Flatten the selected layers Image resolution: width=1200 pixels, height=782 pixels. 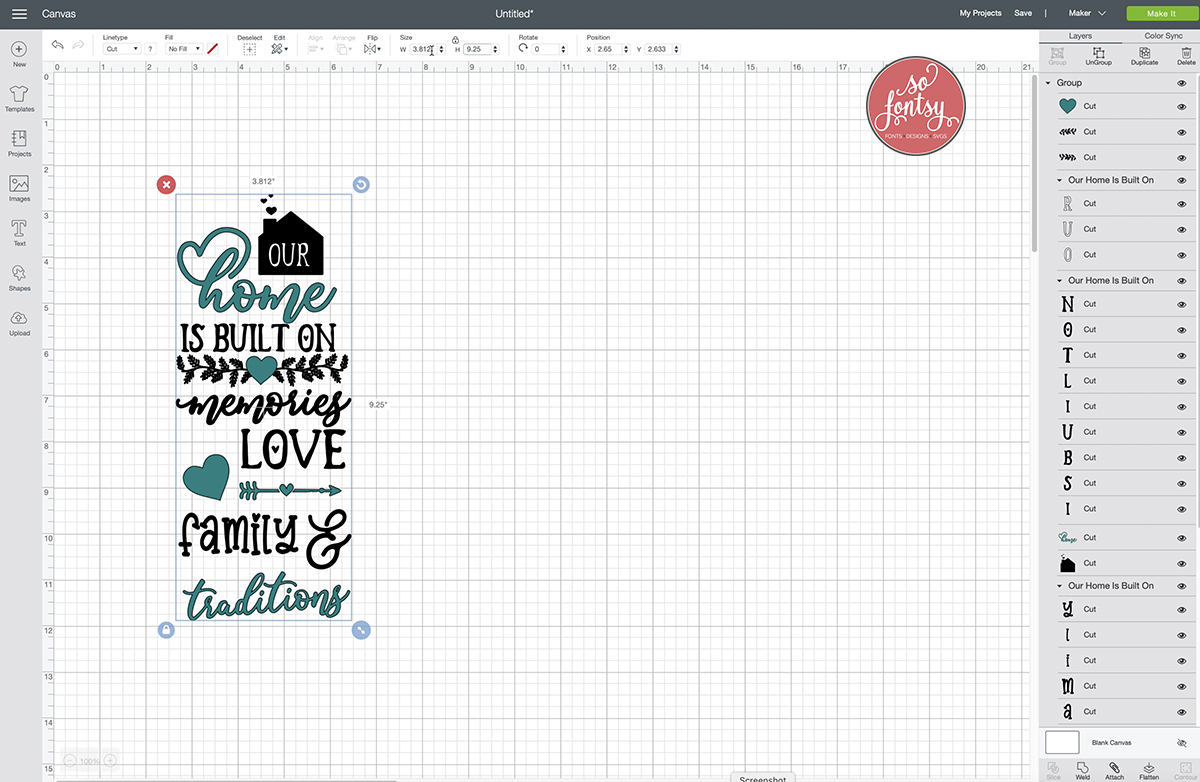pyautogui.click(x=1147, y=768)
